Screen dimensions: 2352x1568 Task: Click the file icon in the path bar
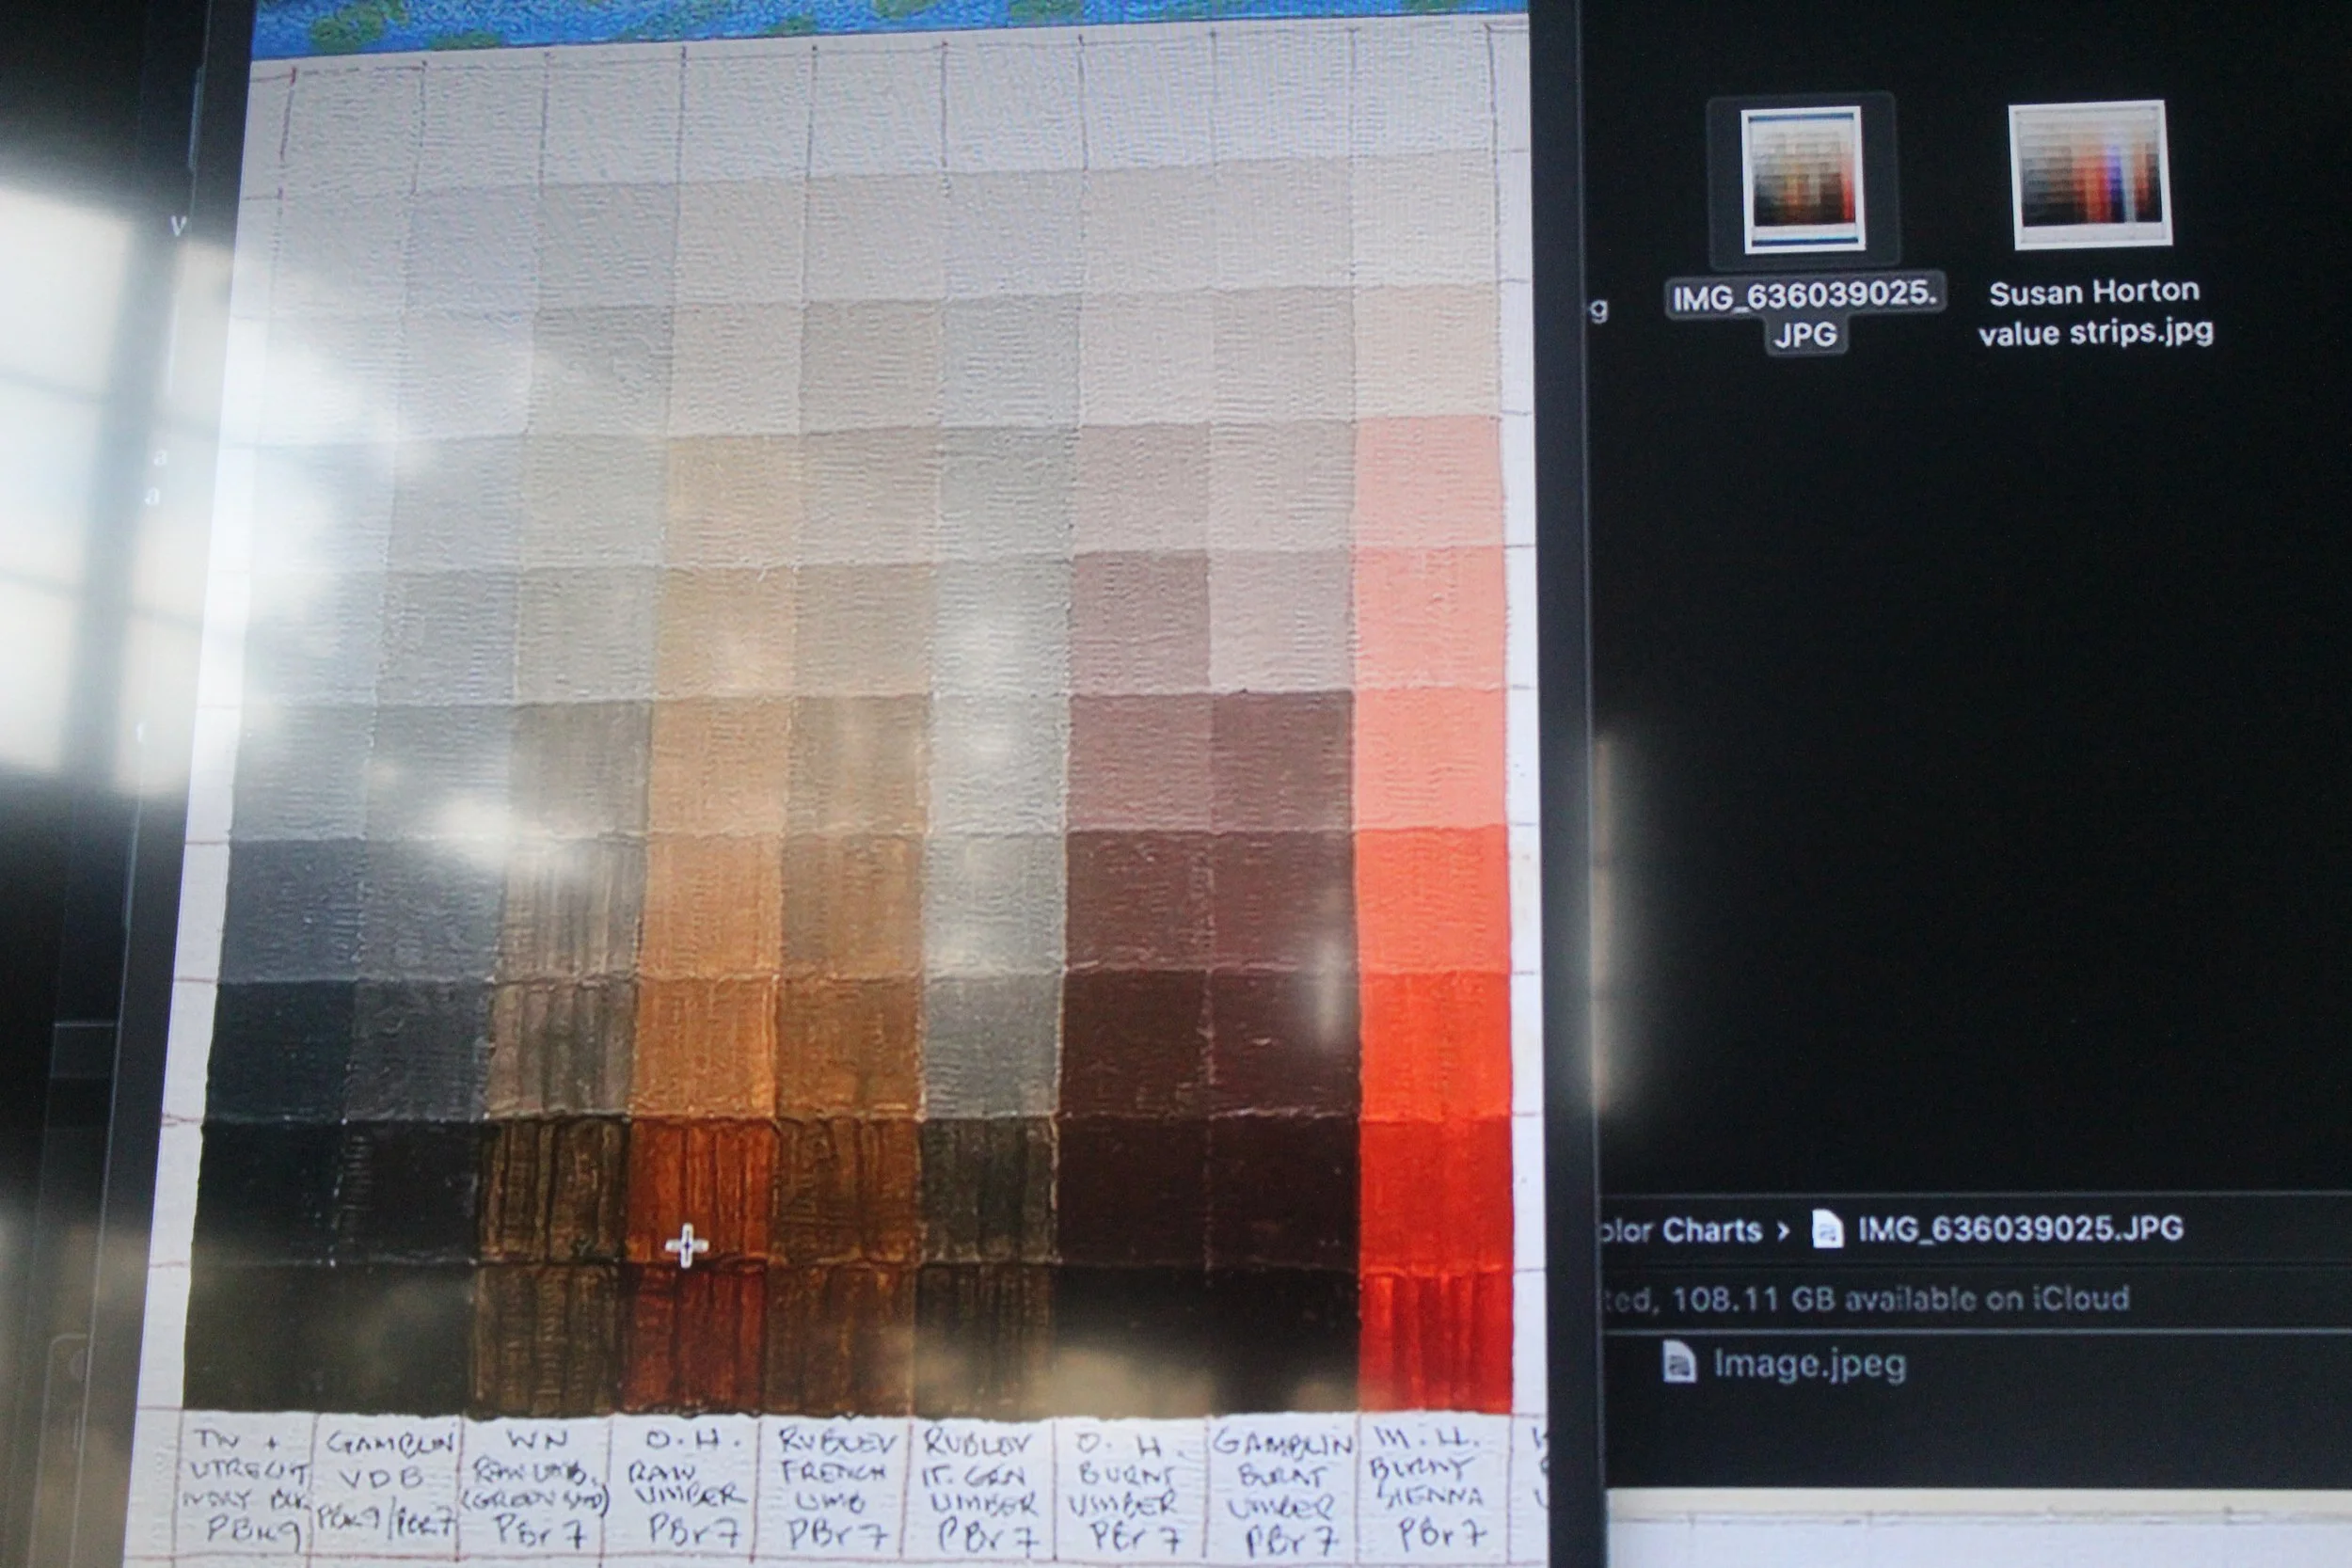click(1827, 1229)
